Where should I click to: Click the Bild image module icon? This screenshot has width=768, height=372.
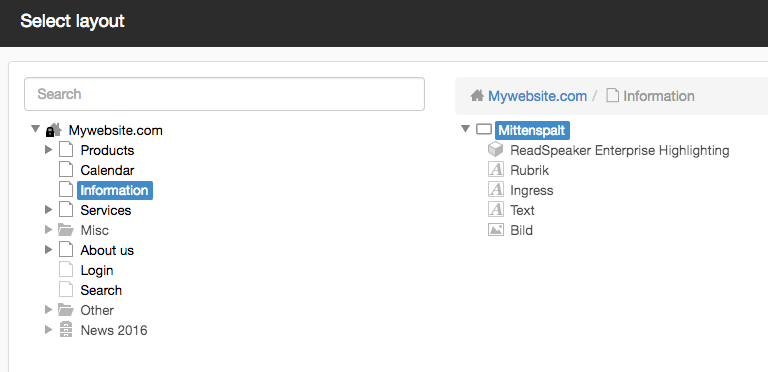coord(496,230)
